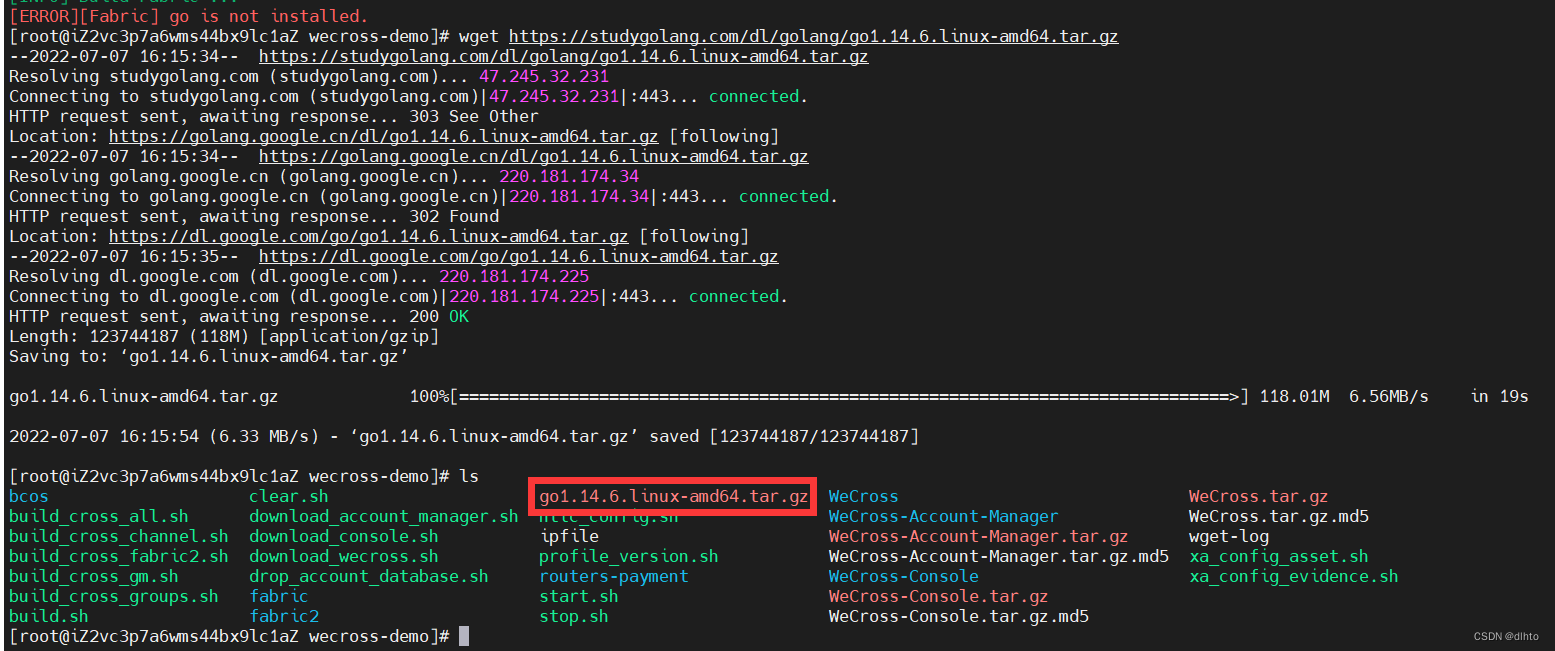The width and height of the screenshot is (1555, 651).
Task: Click the studygolang.com URL in the wget command
Action: coord(813,37)
